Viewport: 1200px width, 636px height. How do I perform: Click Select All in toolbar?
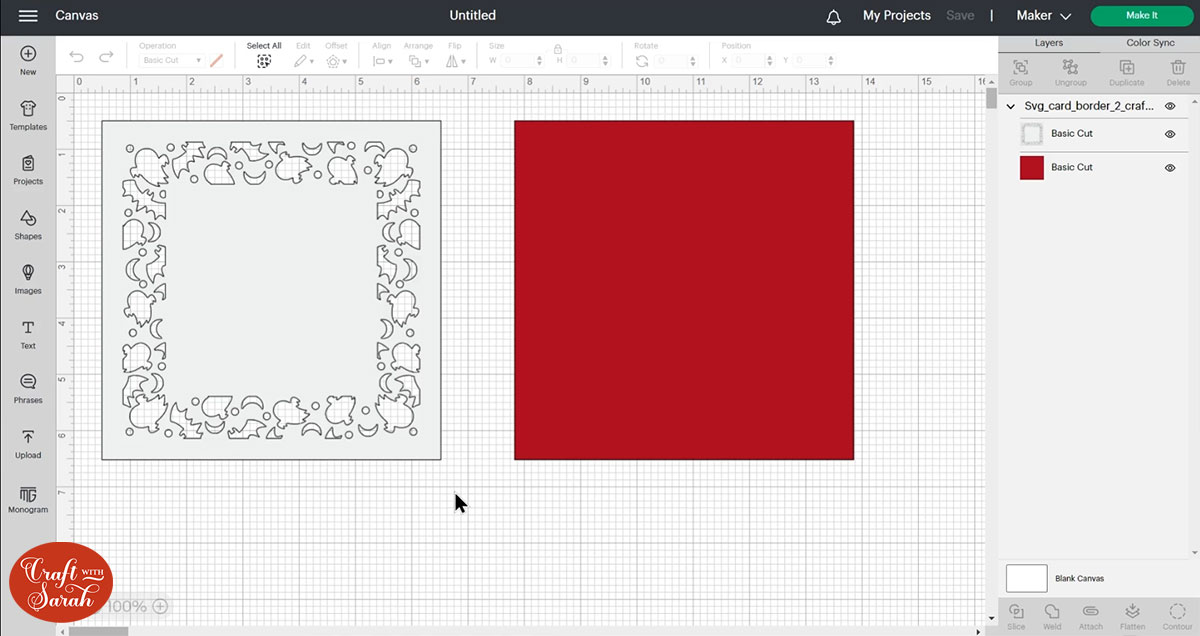[x=264, y=55]
